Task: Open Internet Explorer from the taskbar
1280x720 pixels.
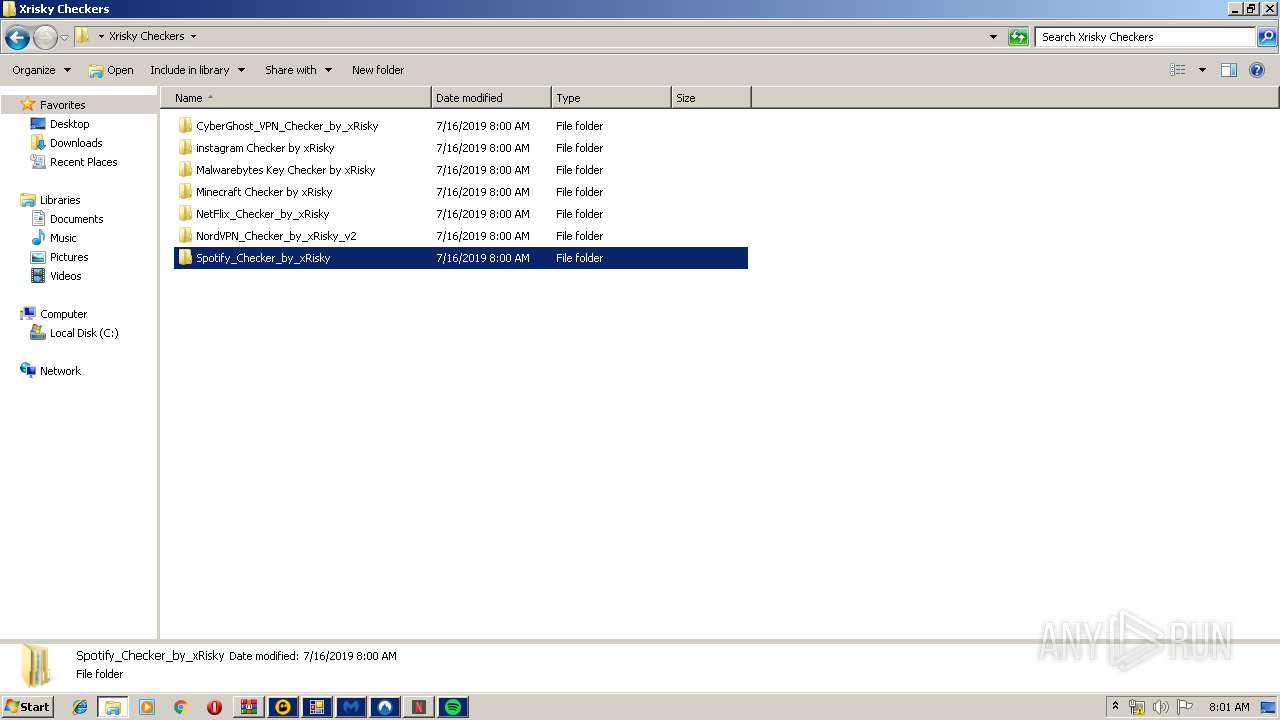Action: pyautogui.click(x=80, y=707)
